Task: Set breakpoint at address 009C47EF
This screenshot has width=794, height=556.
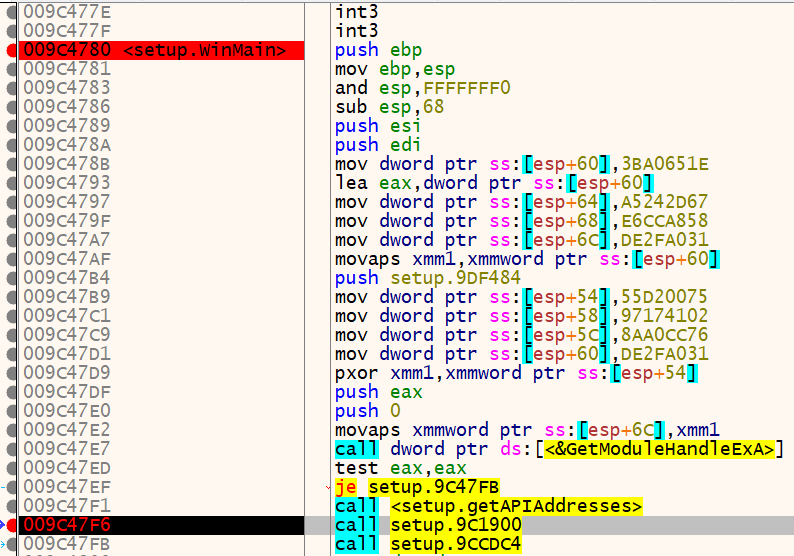Action: pyautogui.click(x=11, y=487)
